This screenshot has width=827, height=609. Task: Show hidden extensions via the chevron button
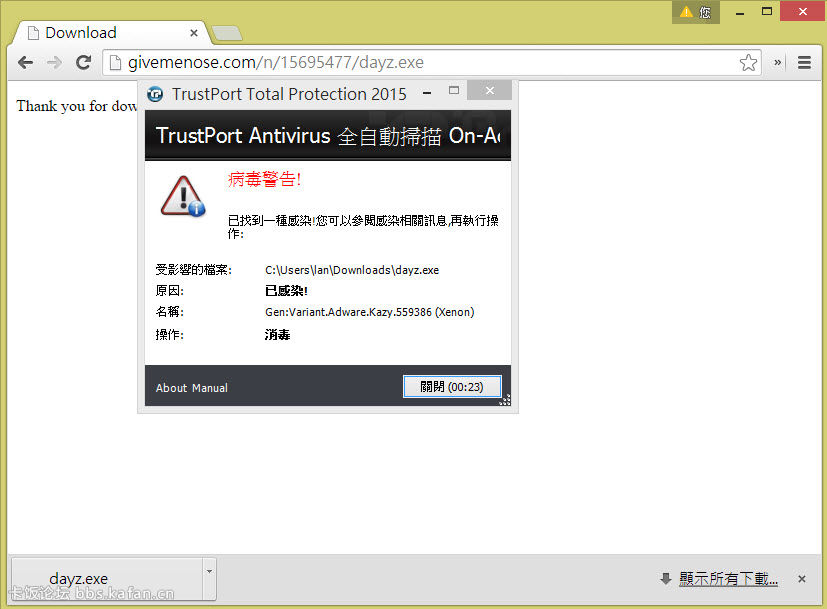coord(777,63)
